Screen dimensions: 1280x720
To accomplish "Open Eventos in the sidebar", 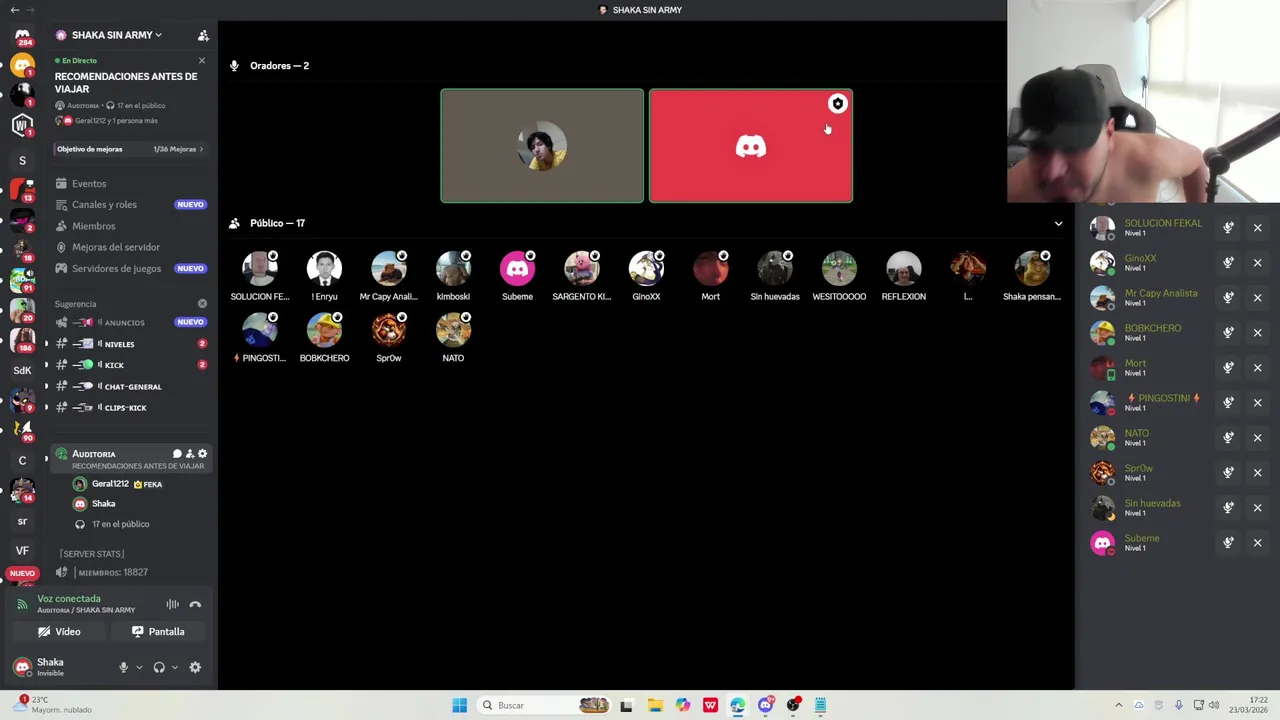I will (130, 184).
